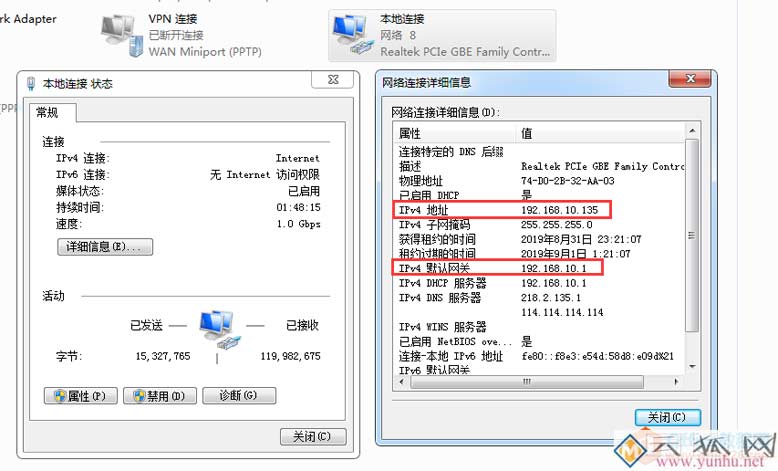Image resolution: width=778 pixels, height=471 pixels.
Task: Click the Realtek PCIe GBE Family adapter text
Action: click(x=465, y=52)
